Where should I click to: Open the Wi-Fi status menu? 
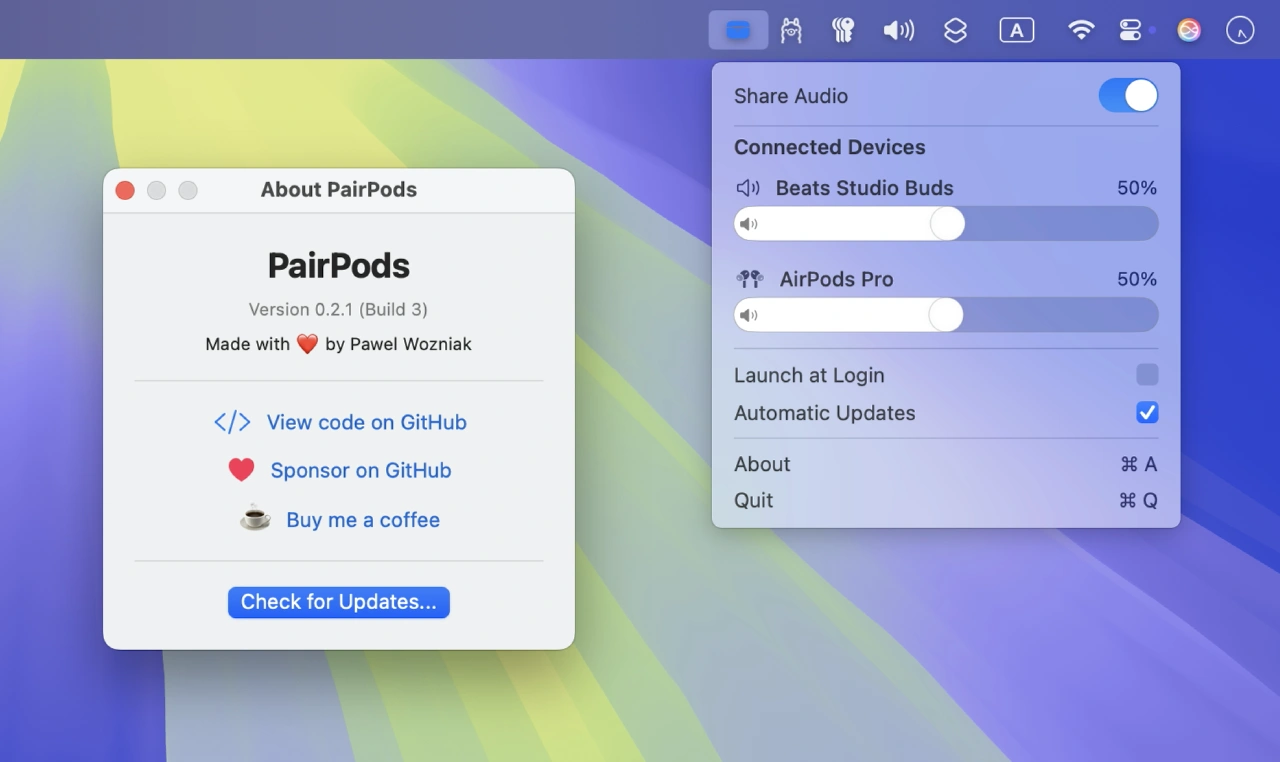[x=1081, y=30]
